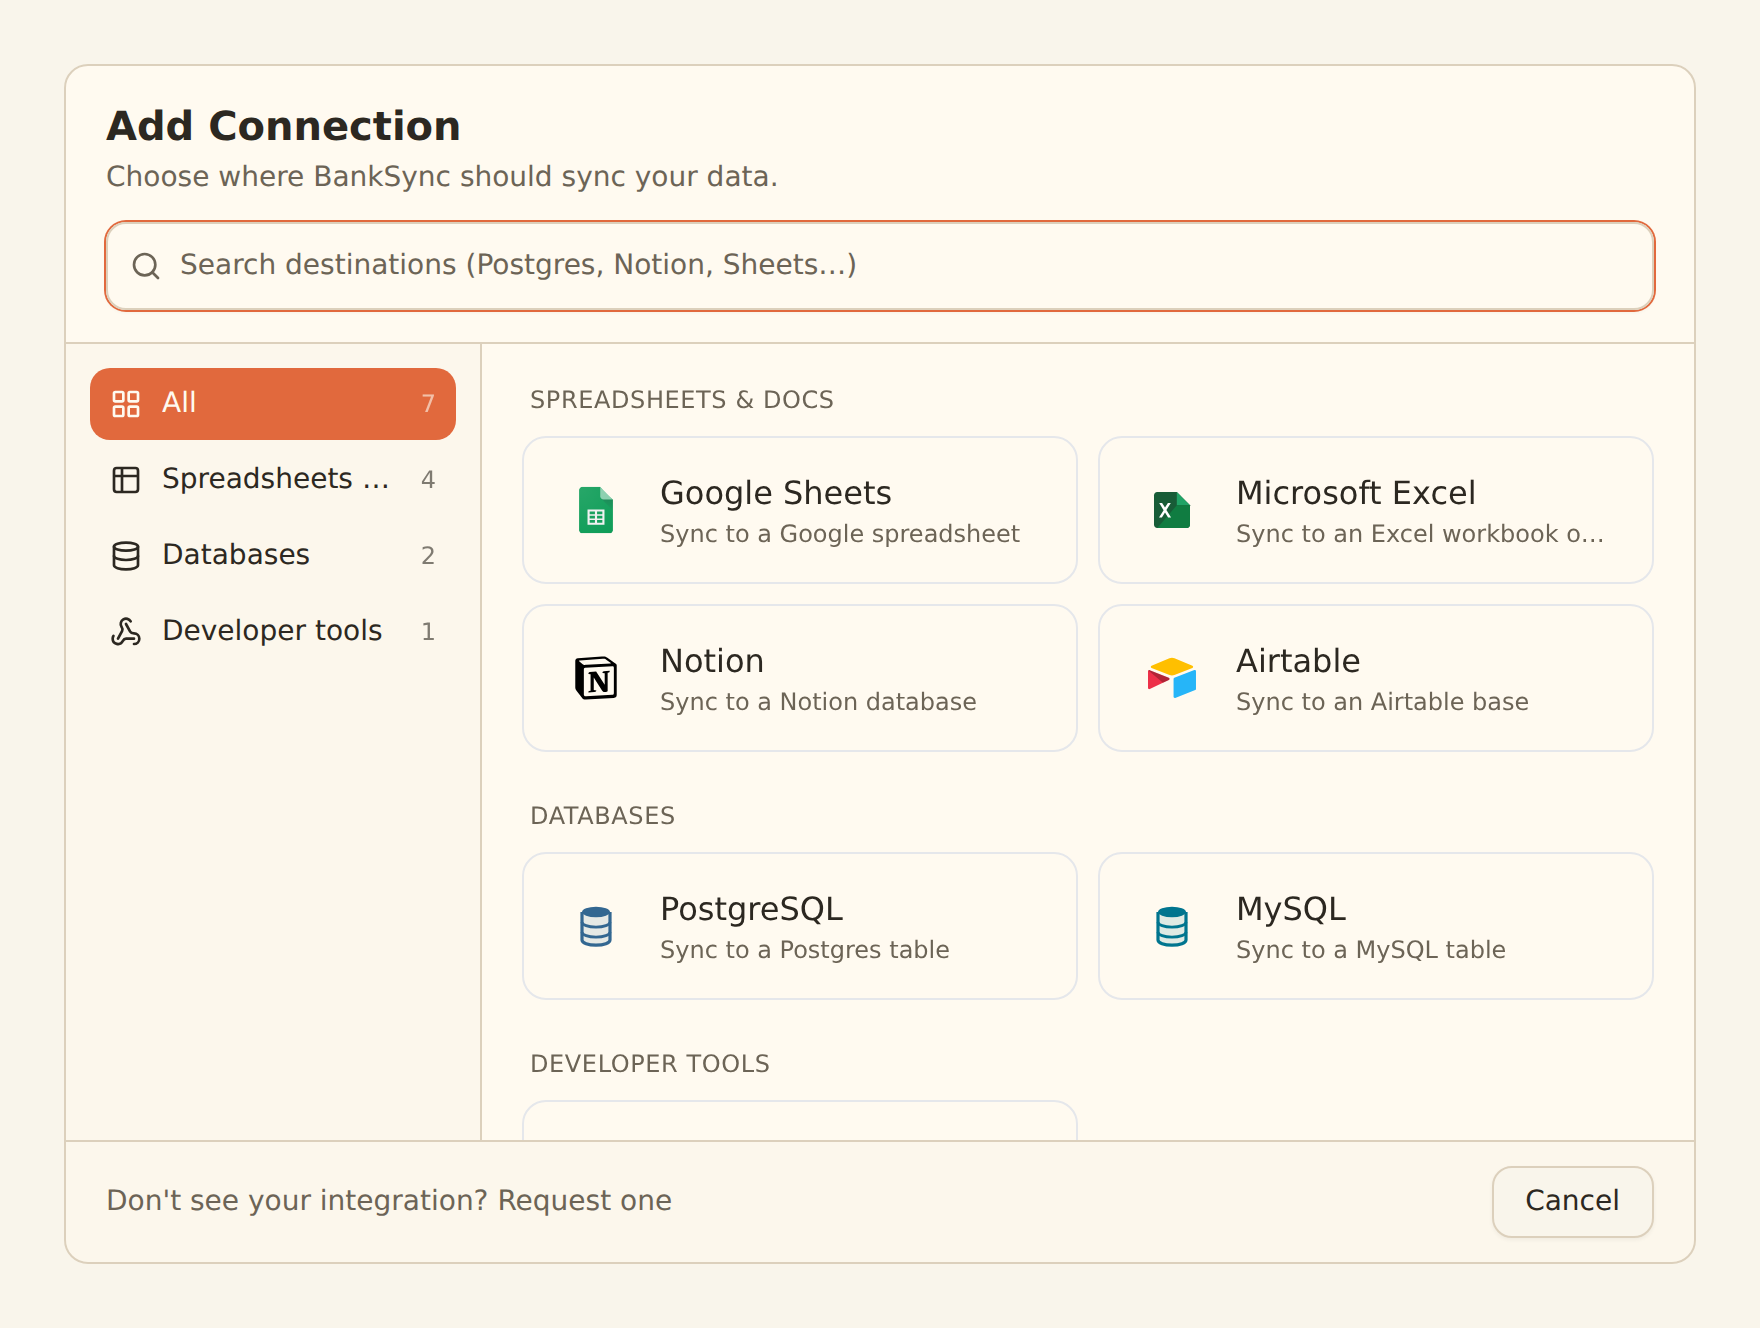
Task: Click 'Sync to an Airtable base' text
Action: pos(1382,702)
